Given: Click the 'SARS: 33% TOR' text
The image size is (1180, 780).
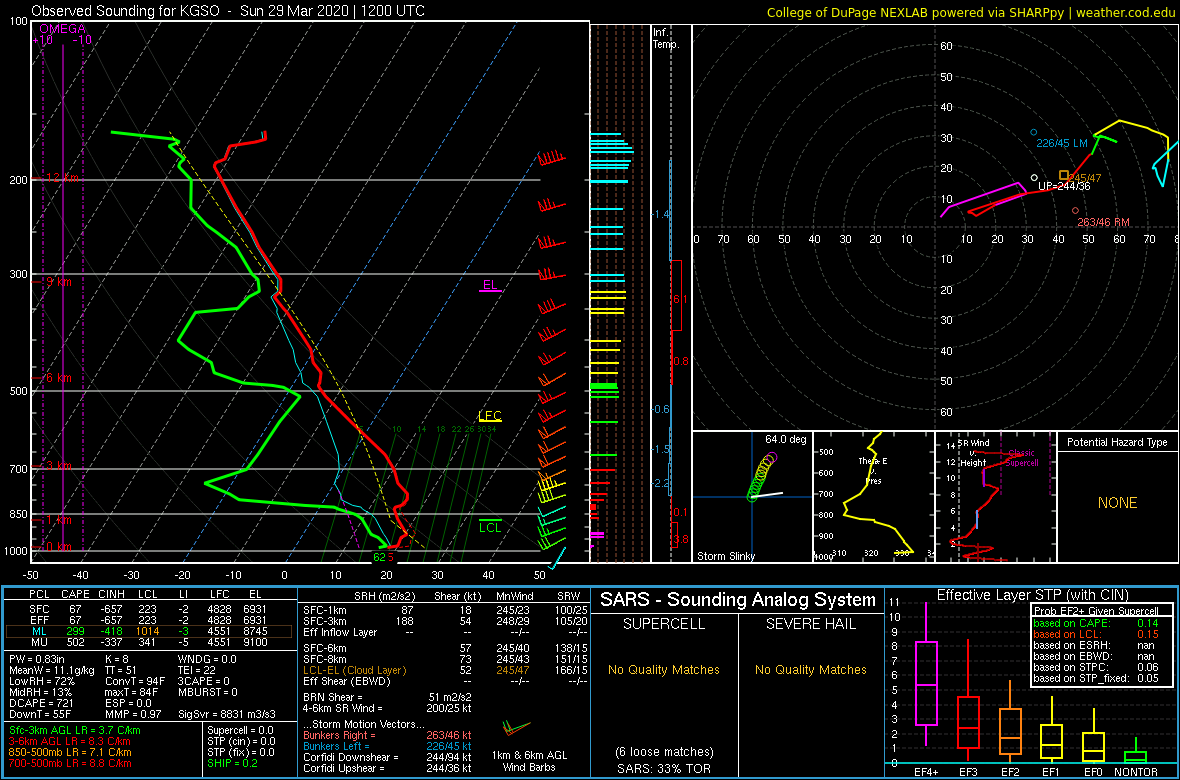Looking at the screenshot, I should coord(664,768).
